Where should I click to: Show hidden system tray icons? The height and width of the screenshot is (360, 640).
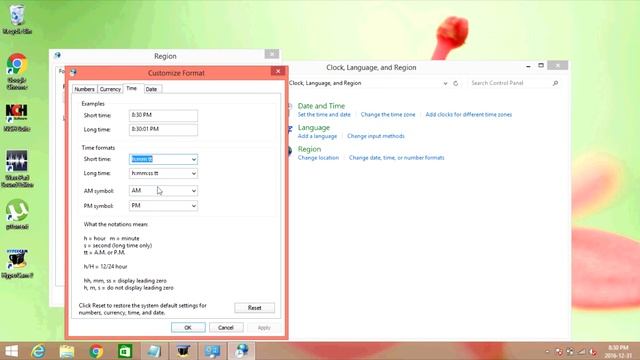pyautogui.click(x=547, y=351)
